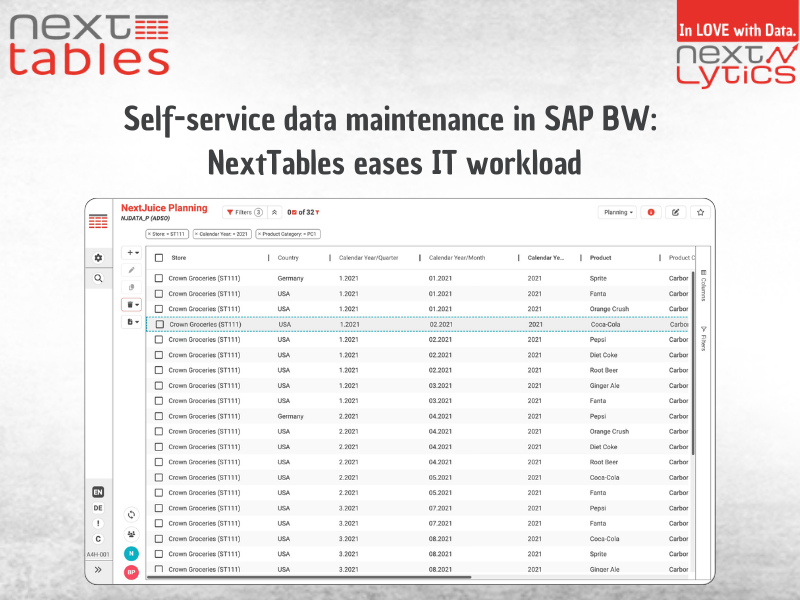The width and height of the screenshot is (800, 600).
Task: Click the red info icon button
Action: (x=651, y=212)
